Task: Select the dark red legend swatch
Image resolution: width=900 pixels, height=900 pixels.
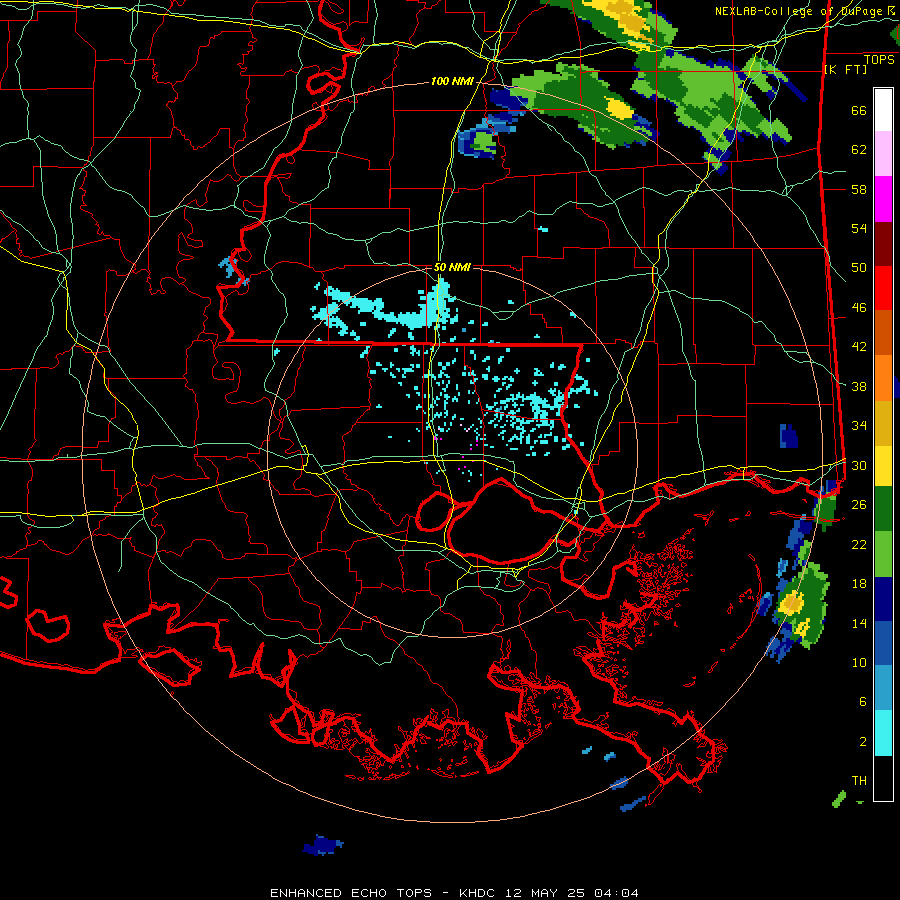Action: coord(883,243)
